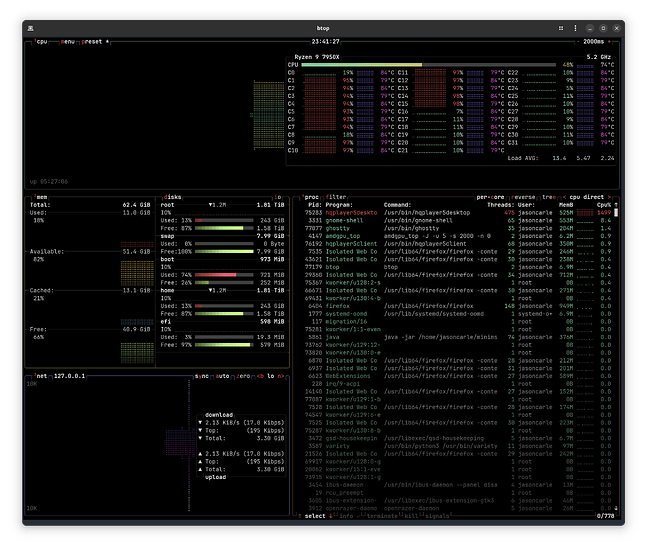Click swap Free 100% bar
Viewport: 646px width, 550px height.
(224, 251)
